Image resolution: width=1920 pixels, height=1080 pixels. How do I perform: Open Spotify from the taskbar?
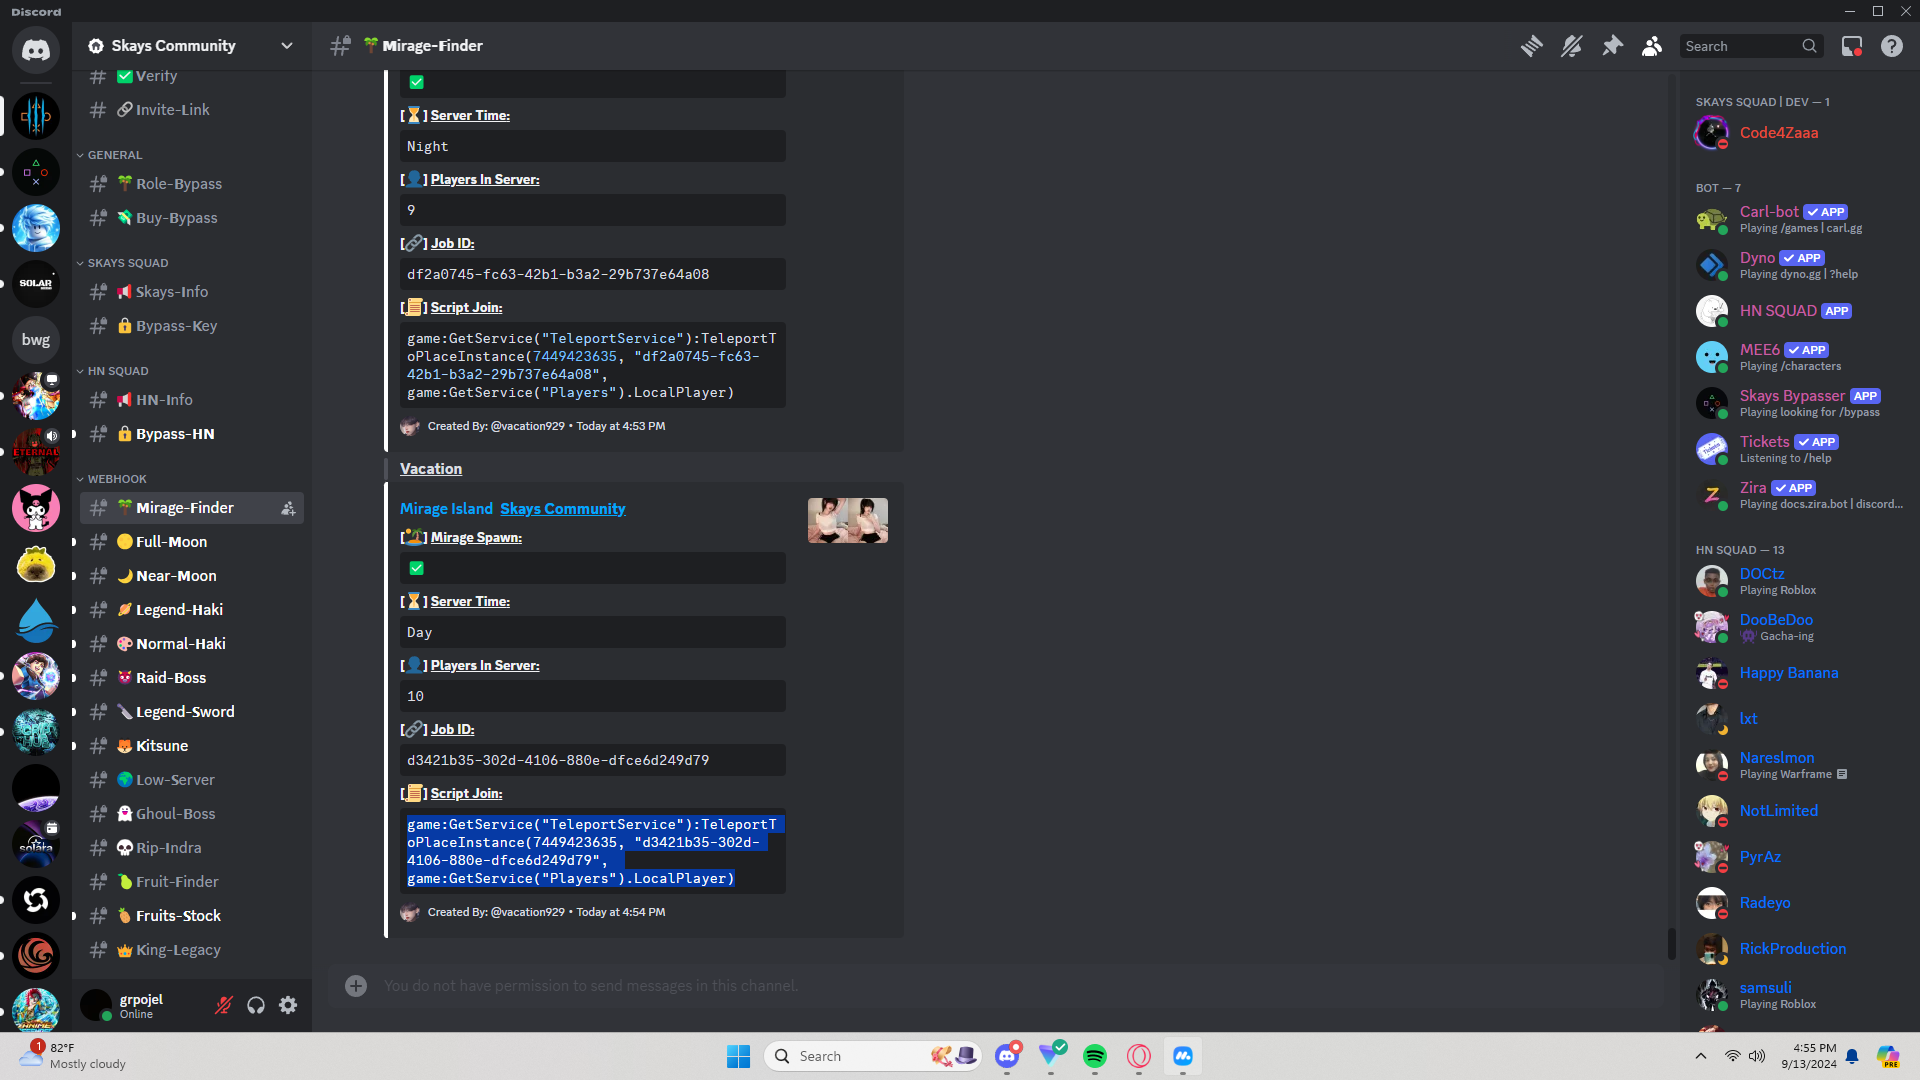point(1095,1056)
